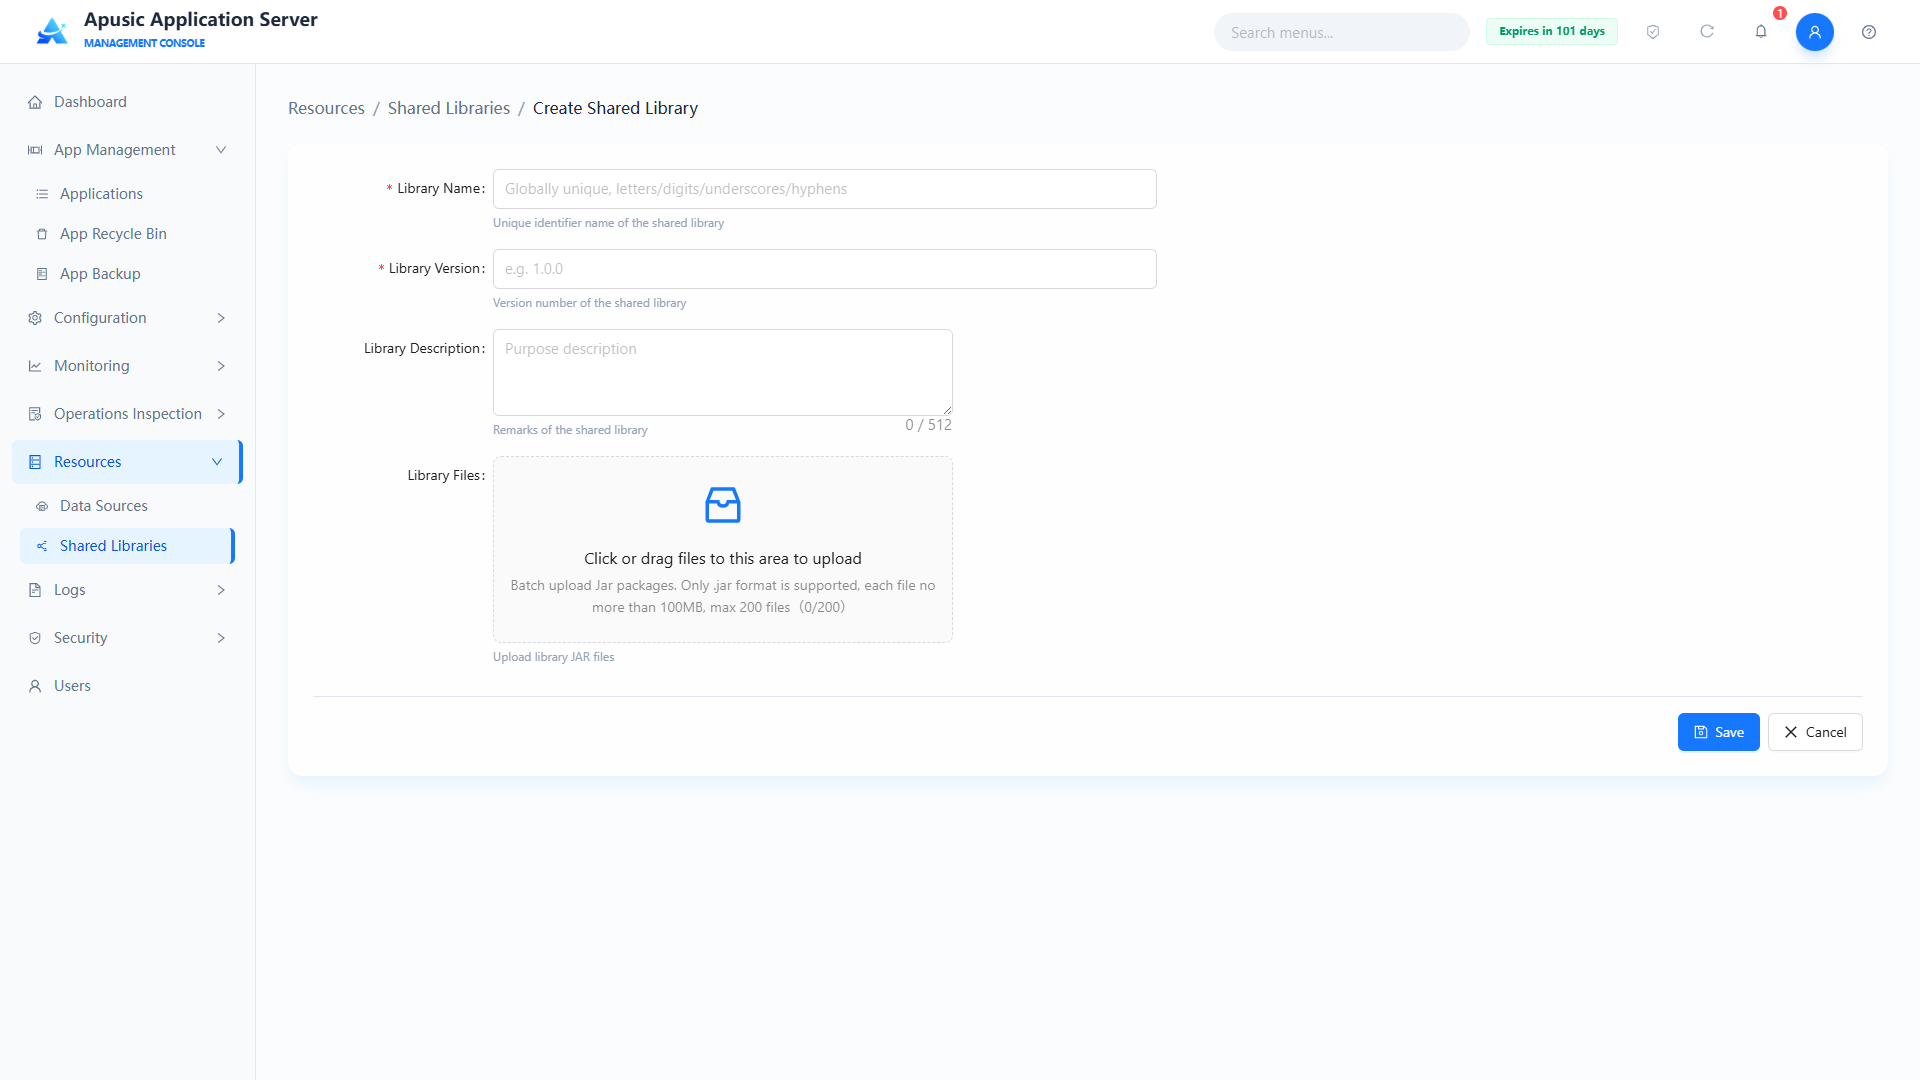Screen dimensions: 1920x1080
Task: Expand the Security chevron
Action: [221, 638]
